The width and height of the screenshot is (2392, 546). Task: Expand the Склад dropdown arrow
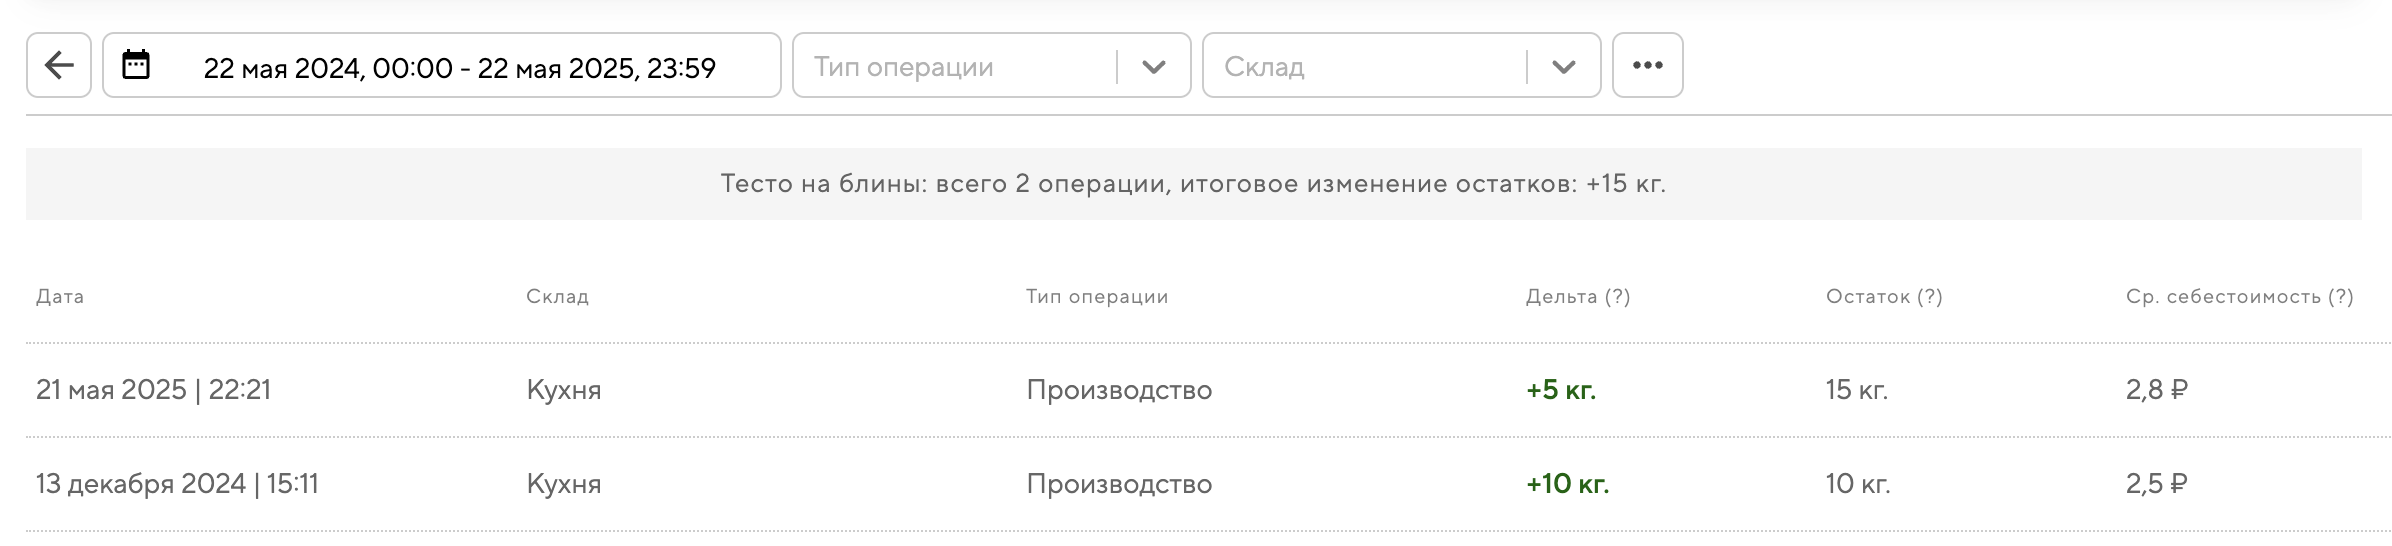1564,67
